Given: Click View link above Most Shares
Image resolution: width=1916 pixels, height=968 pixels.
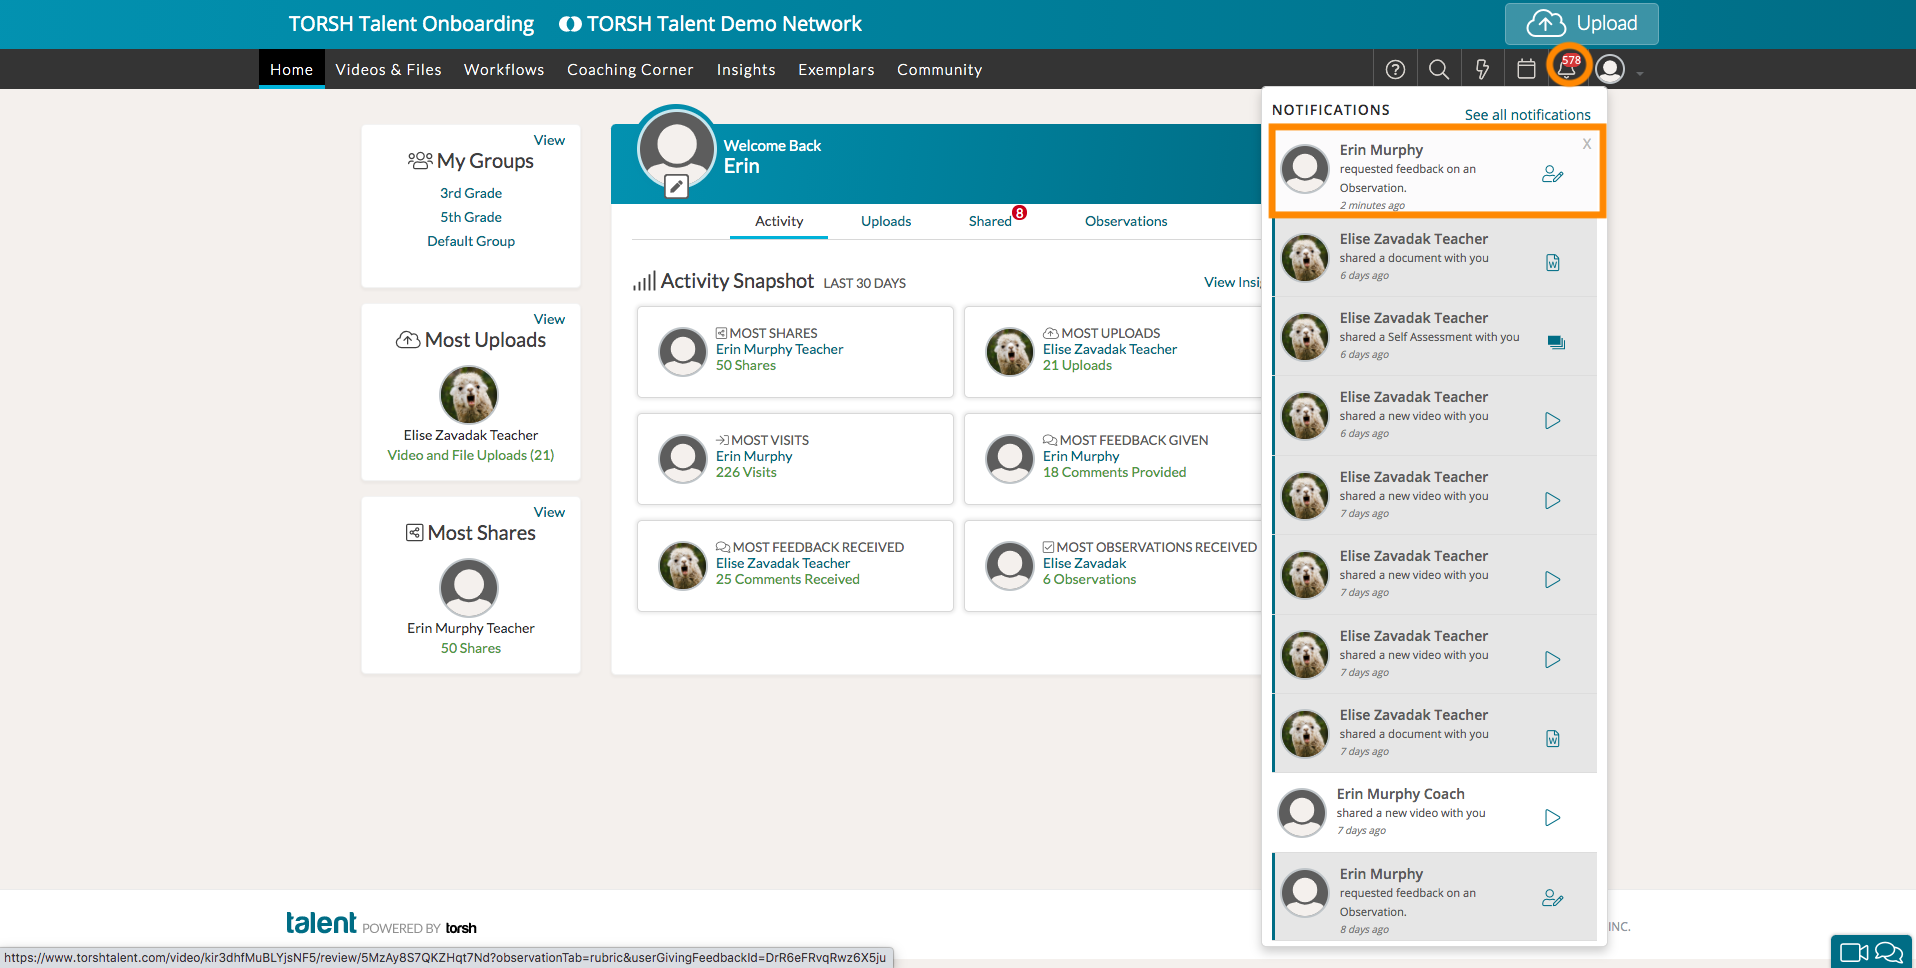Looking at the screenshot, I should pos(549,512).
